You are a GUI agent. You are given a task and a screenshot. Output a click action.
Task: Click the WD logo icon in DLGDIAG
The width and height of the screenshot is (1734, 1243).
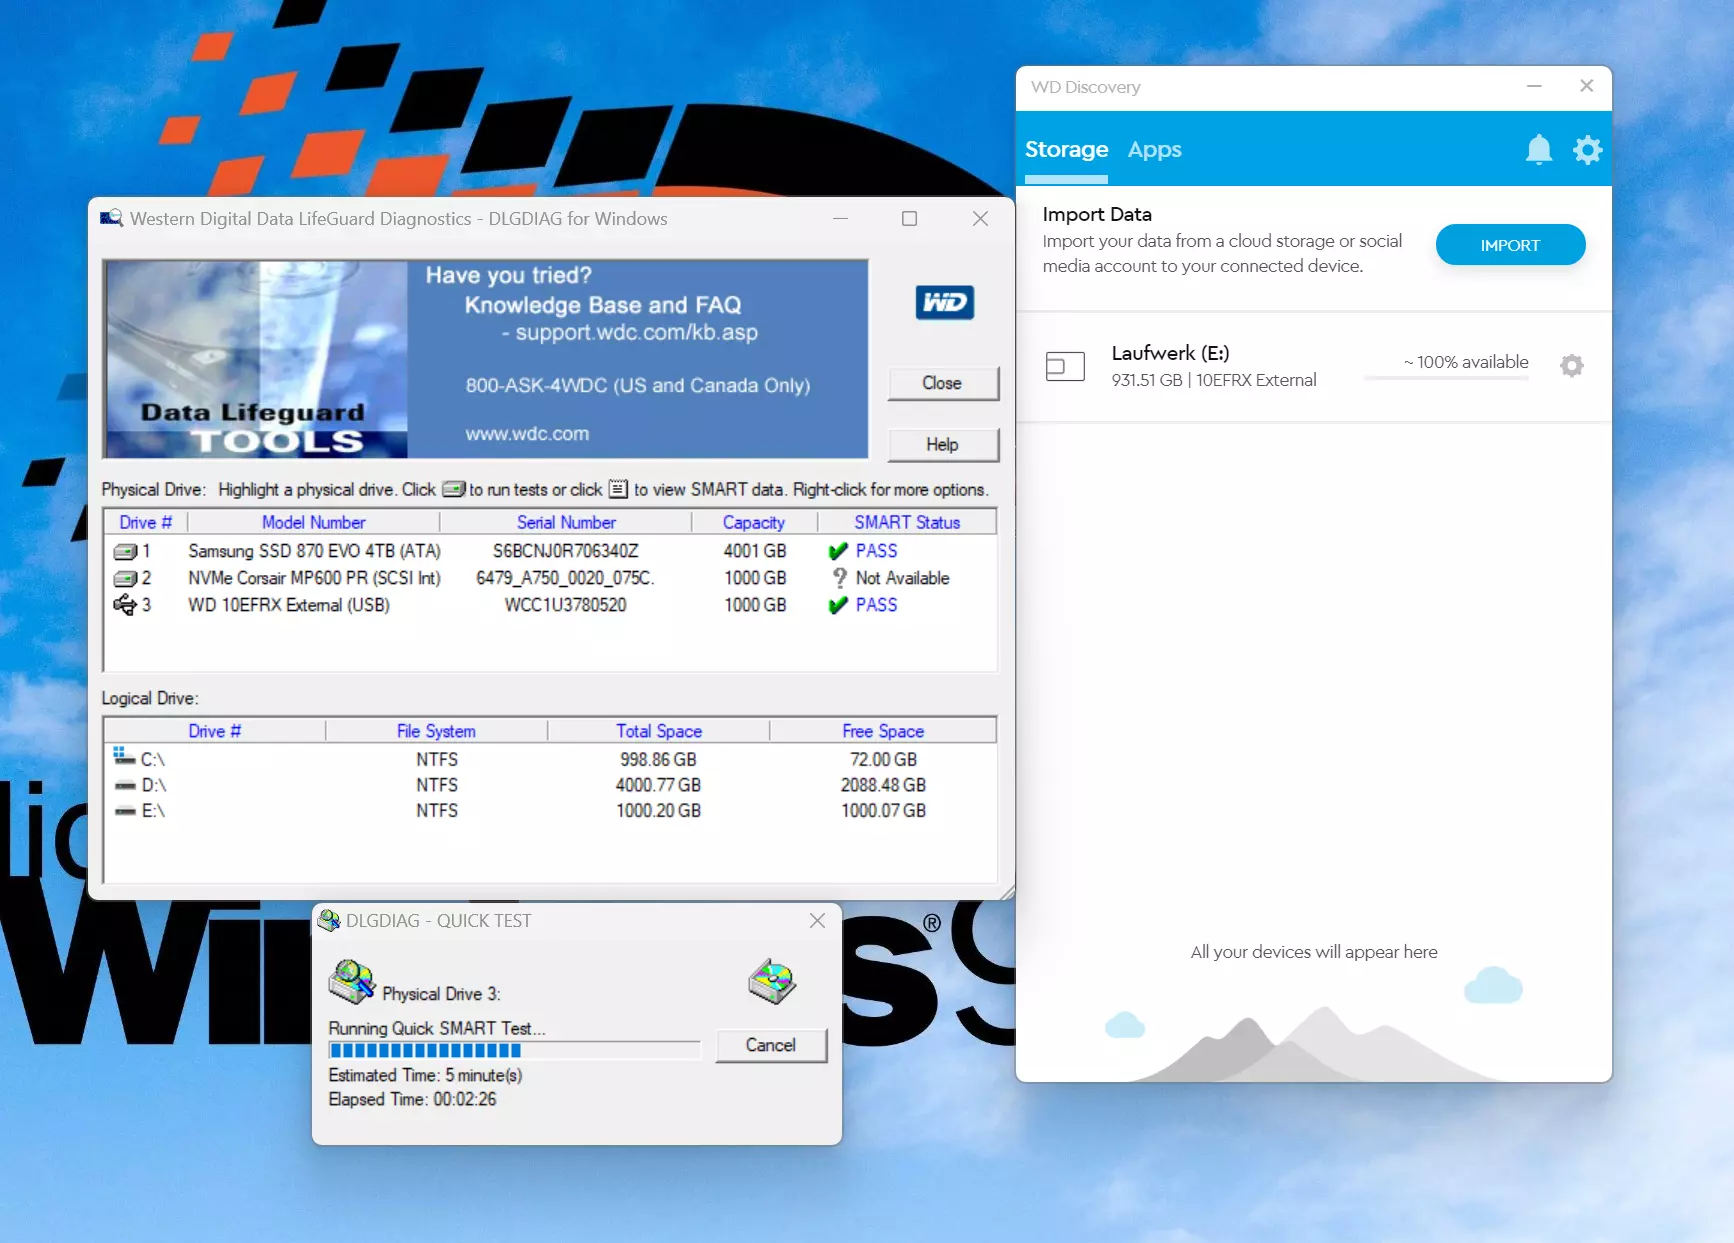coord(944,302)
